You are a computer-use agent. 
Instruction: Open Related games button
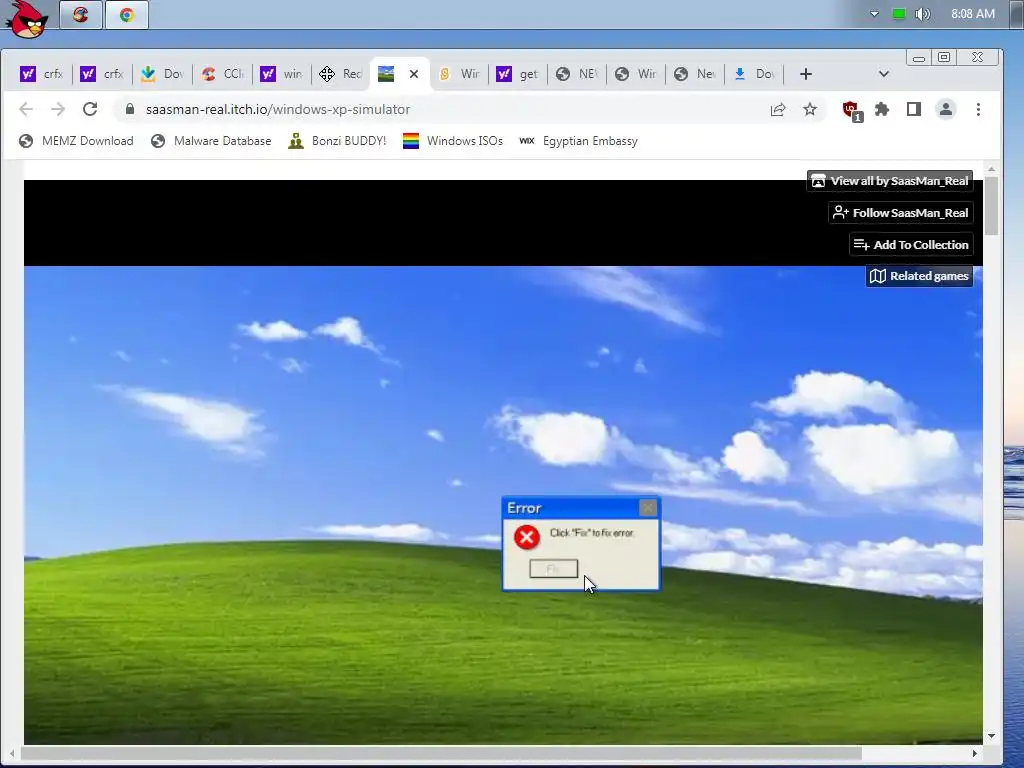coord(920,276)
